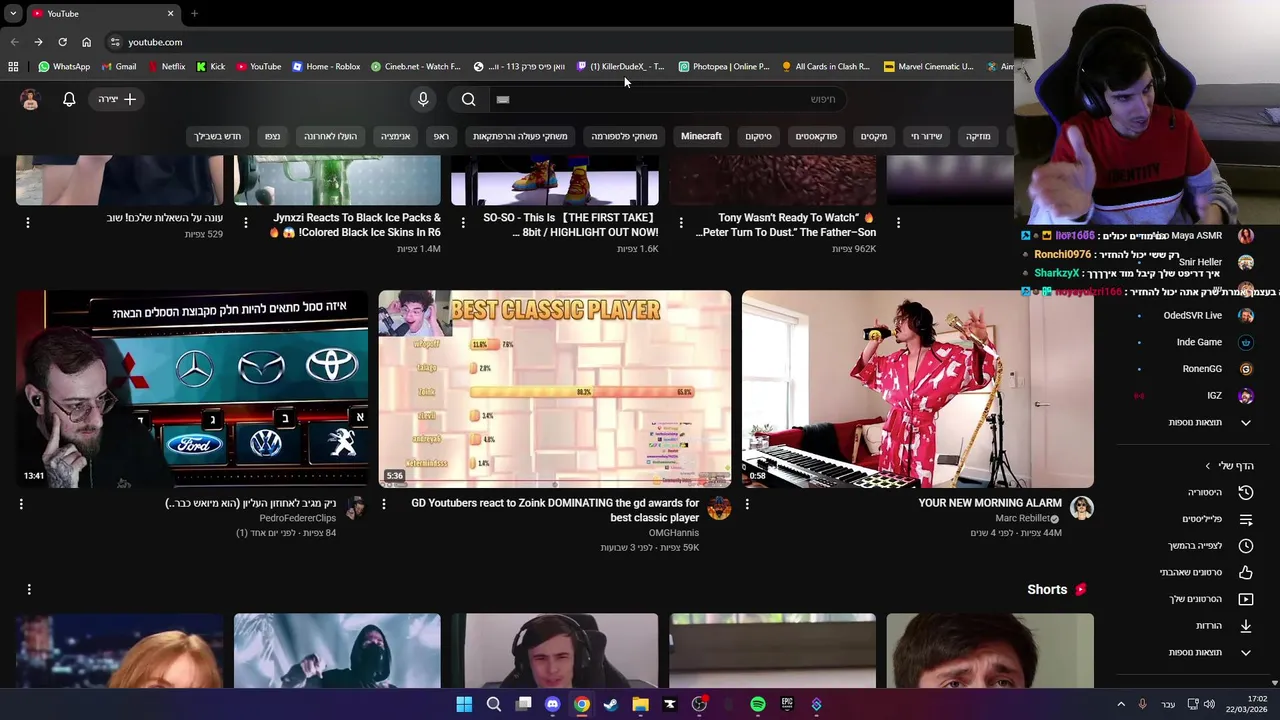Viewport: 1280px width, 720px height.
Task: Open Steam from taskbar
Action: [611, 704]
